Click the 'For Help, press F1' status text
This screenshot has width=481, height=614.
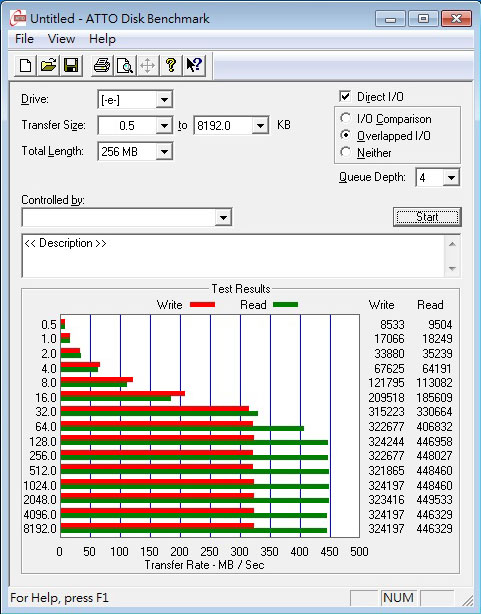click(x=60, y=598)
